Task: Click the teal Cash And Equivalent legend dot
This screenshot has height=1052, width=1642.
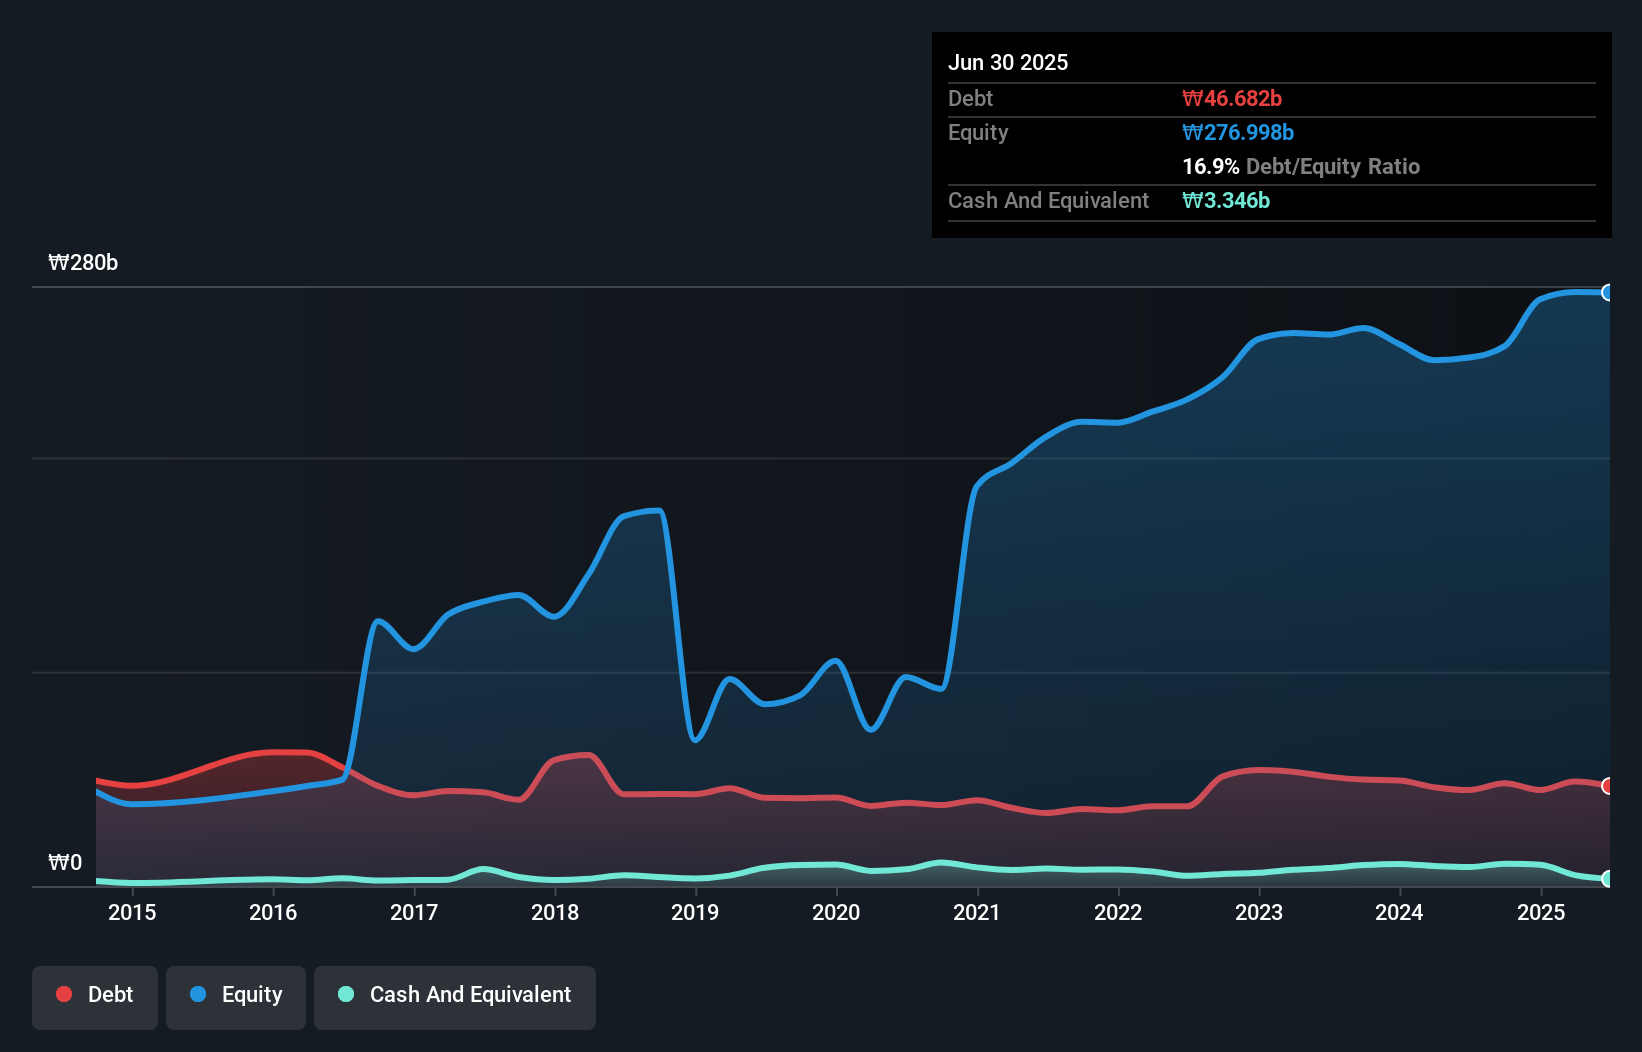Action: [344, 994]
